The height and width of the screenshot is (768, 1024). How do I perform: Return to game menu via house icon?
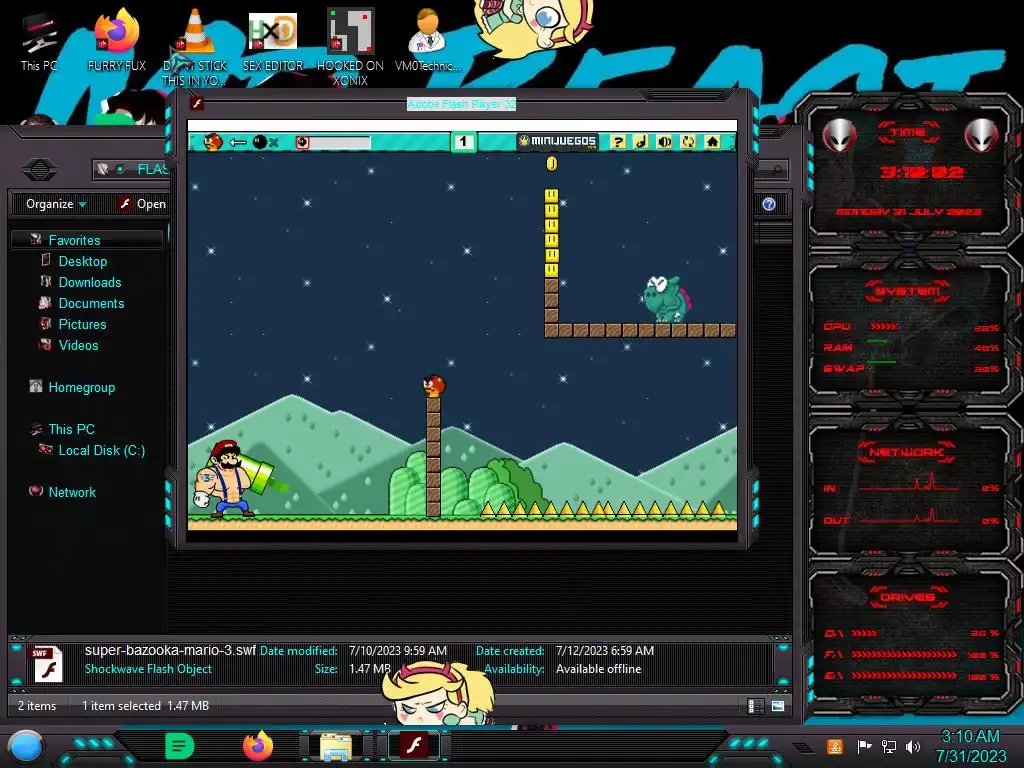(712, 142)
